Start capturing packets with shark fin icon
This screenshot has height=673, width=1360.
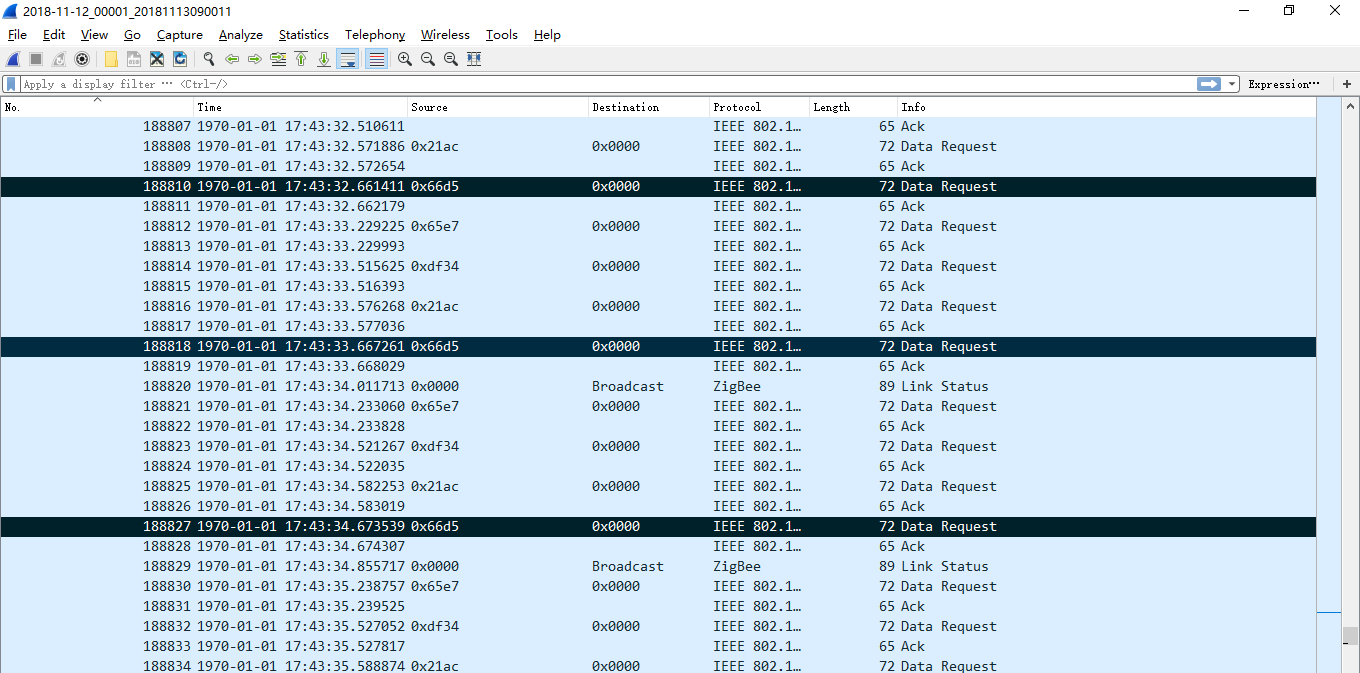13,59
